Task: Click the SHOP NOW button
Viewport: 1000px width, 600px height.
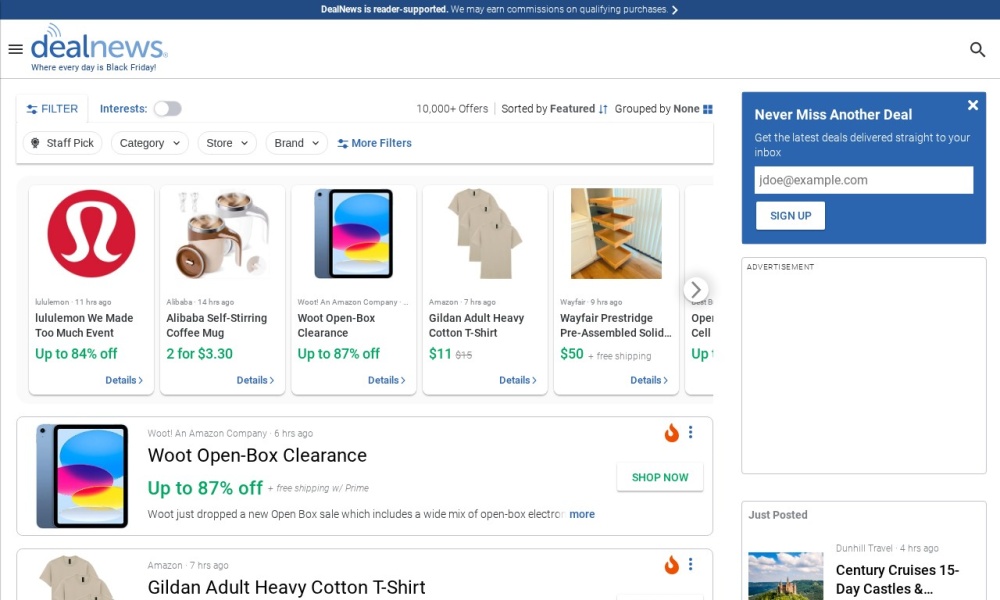Action: (x=660, y=477)
